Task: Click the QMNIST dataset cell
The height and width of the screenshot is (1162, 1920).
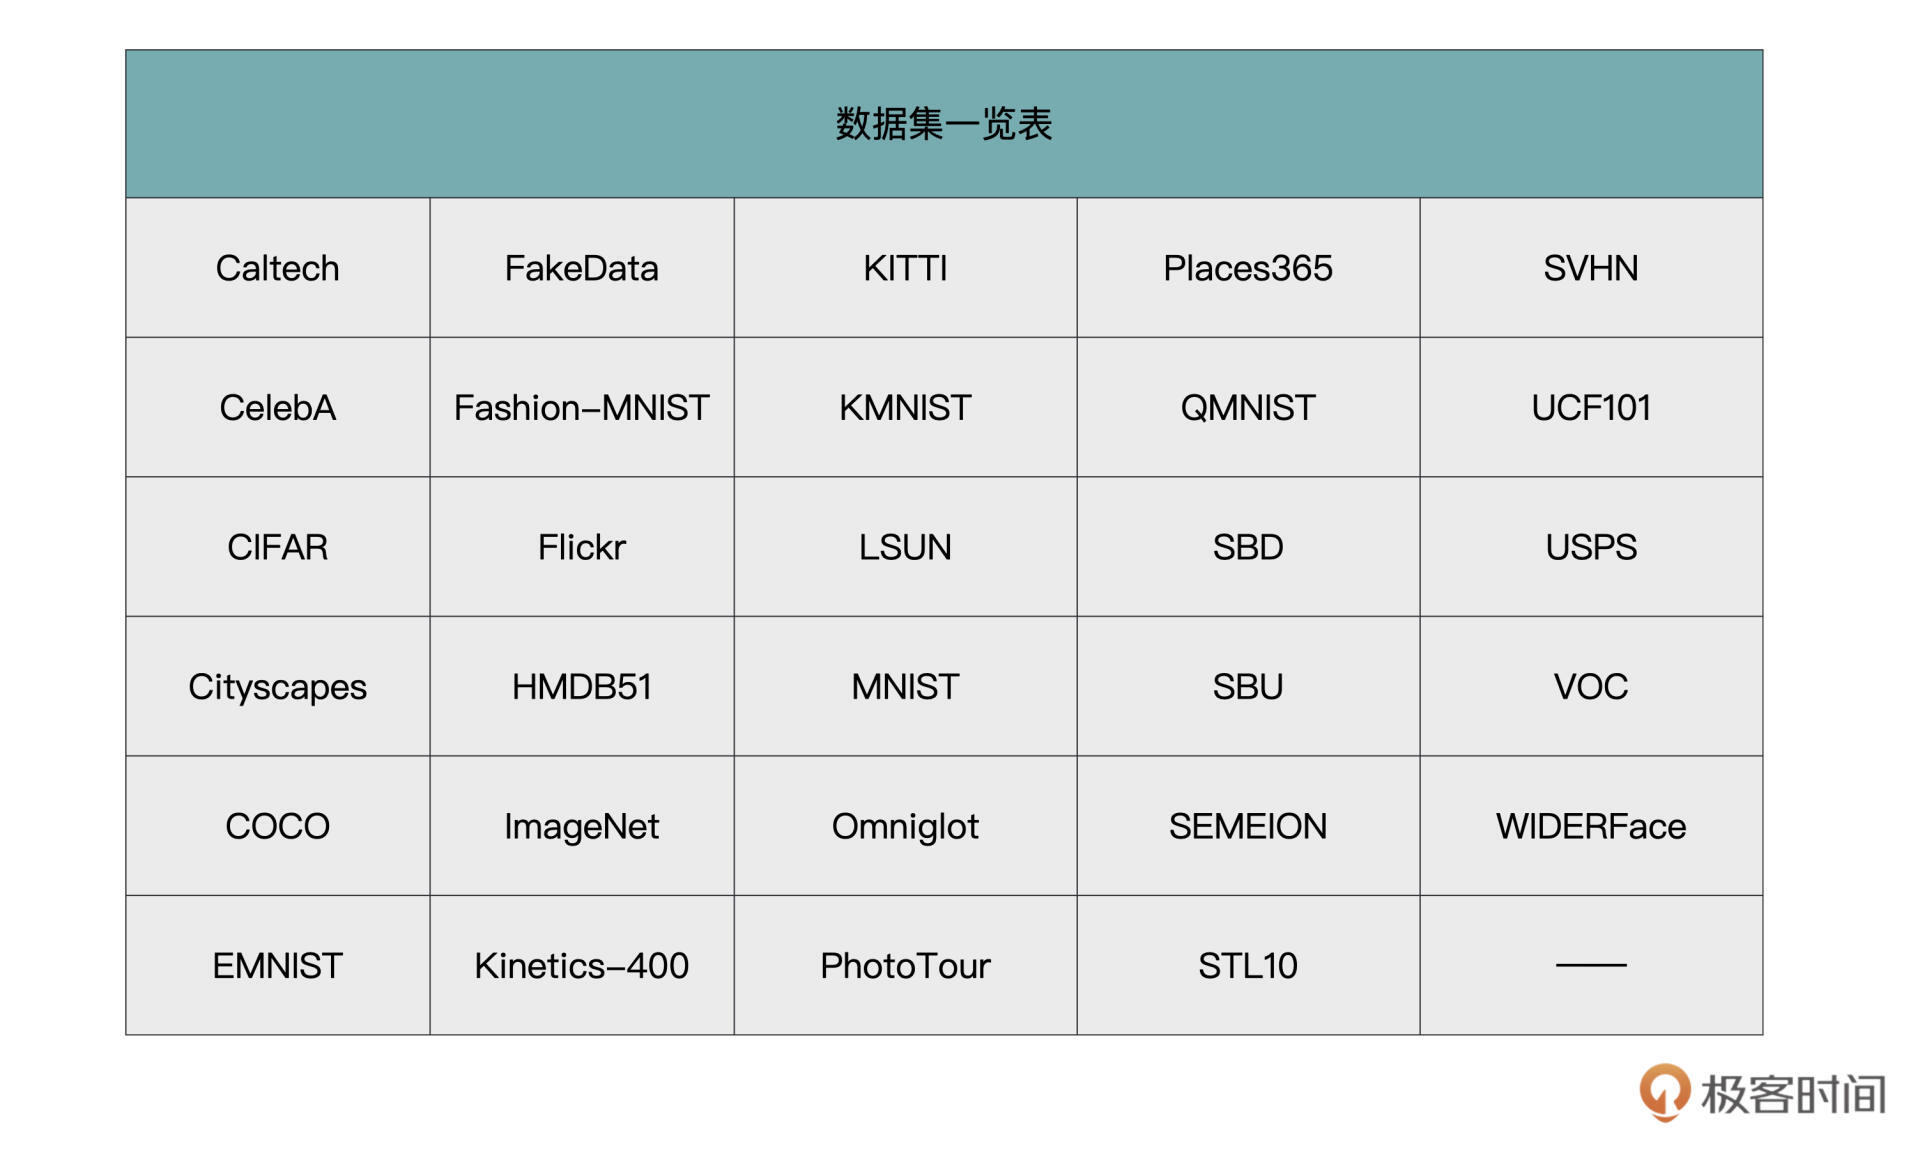Action: (x=1247, y=407)
